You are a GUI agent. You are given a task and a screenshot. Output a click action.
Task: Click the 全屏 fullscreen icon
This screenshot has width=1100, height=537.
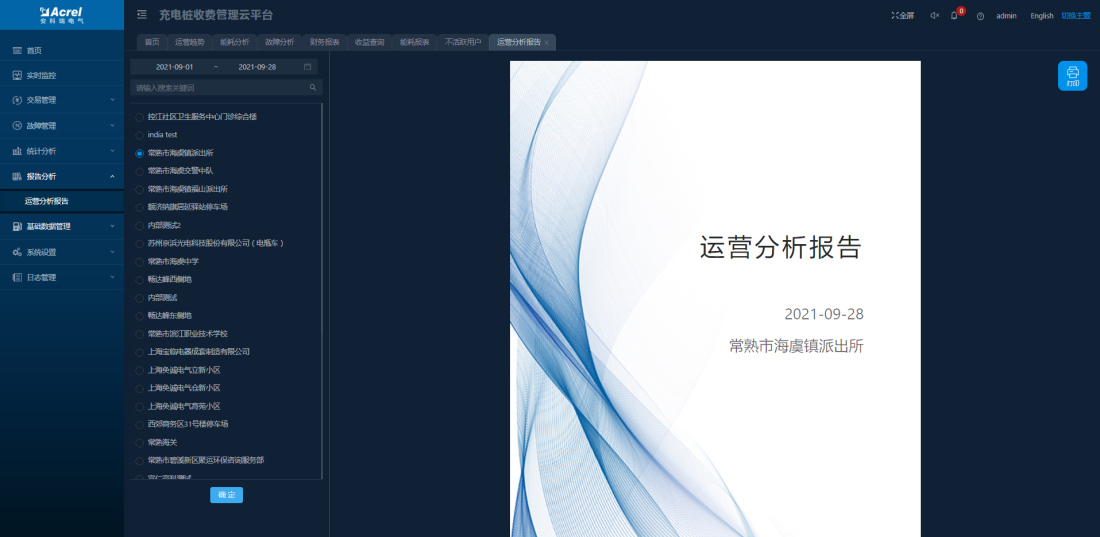point(902,16)
